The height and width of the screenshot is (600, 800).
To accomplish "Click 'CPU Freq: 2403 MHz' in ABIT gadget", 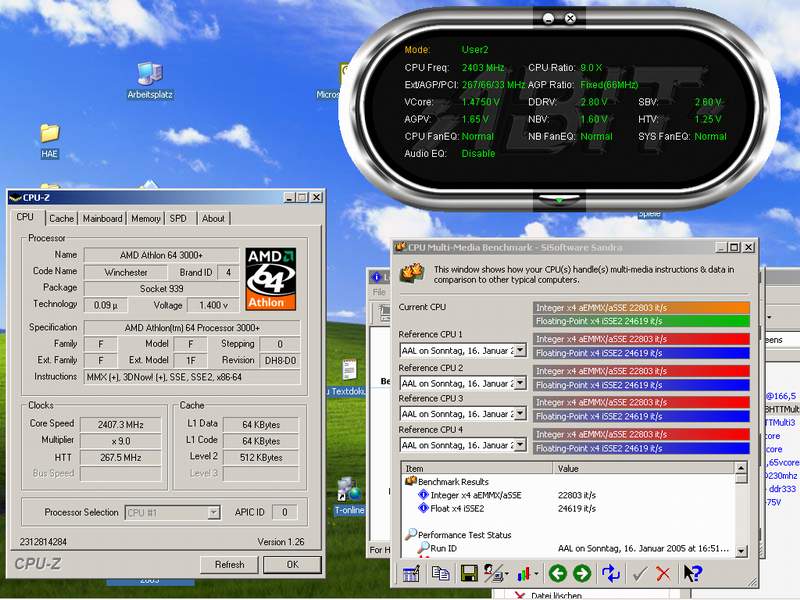I will [x=454, y=67].
